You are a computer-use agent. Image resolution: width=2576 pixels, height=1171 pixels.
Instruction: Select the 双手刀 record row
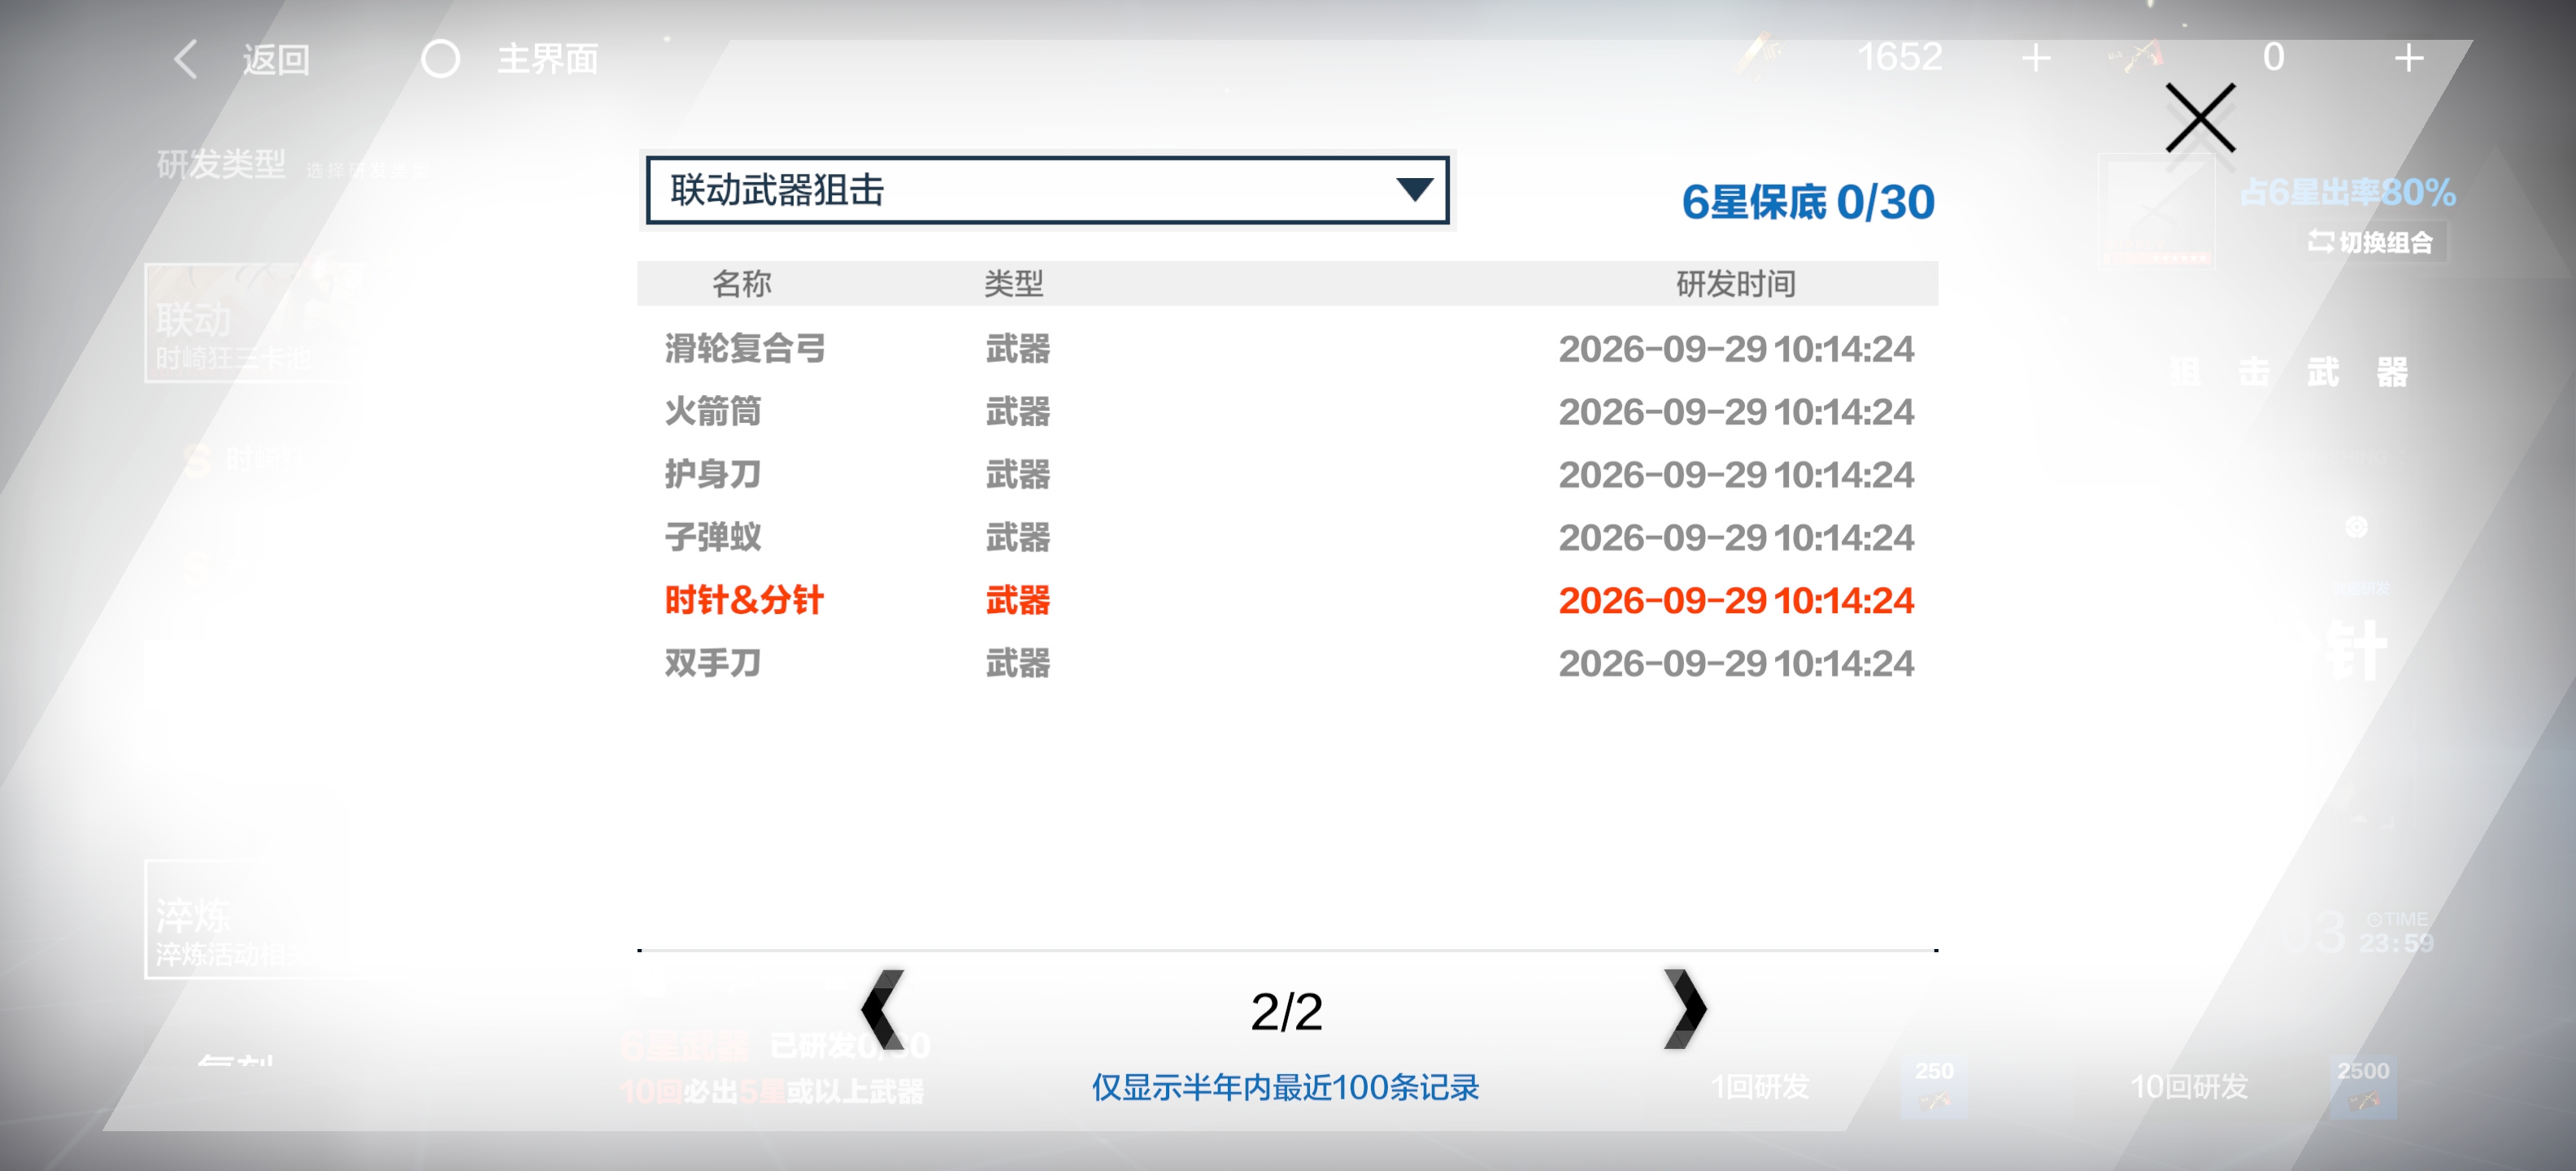[x=1288, y=664]
